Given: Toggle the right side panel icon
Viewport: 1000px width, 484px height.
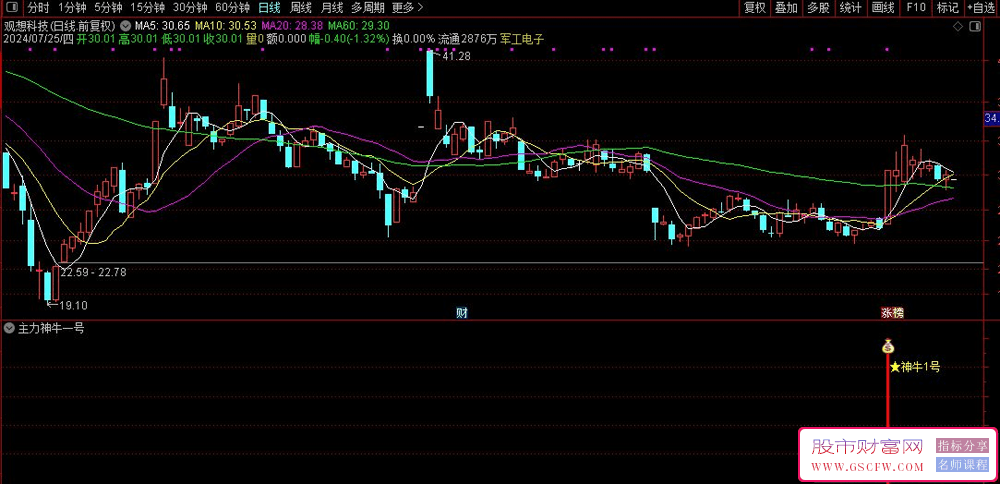Looking at the screenshot, I should pyautogui.click(x=974, y=26).
